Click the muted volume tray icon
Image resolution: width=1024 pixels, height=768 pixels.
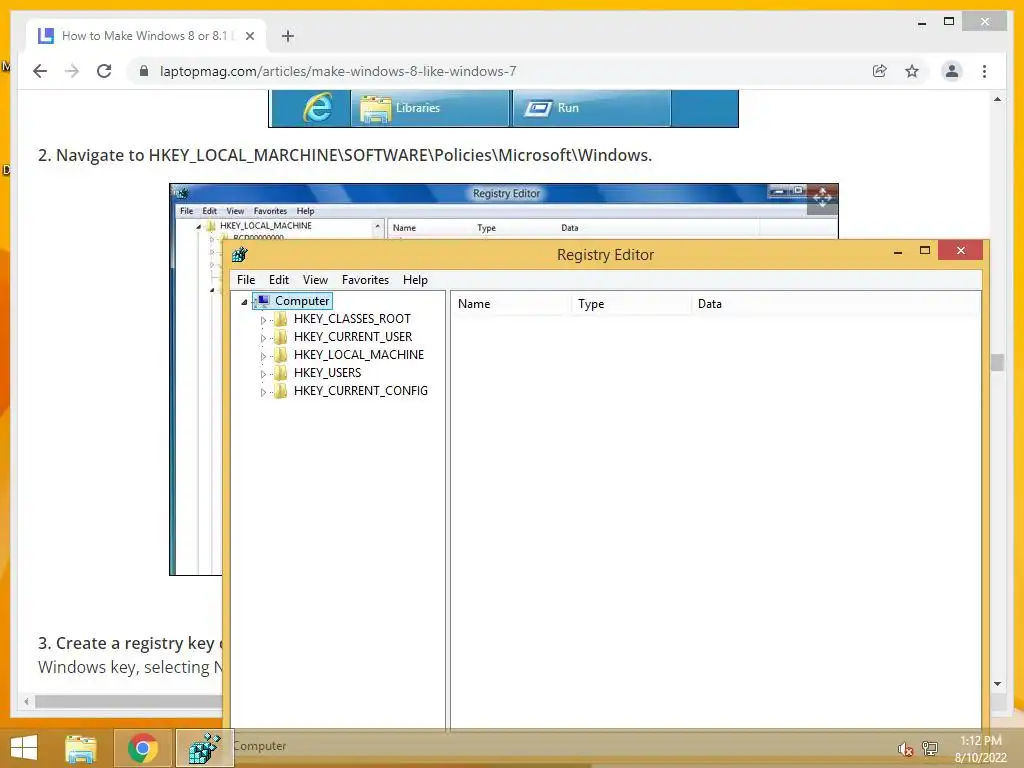pyautogui.click(x=904, y=748)
